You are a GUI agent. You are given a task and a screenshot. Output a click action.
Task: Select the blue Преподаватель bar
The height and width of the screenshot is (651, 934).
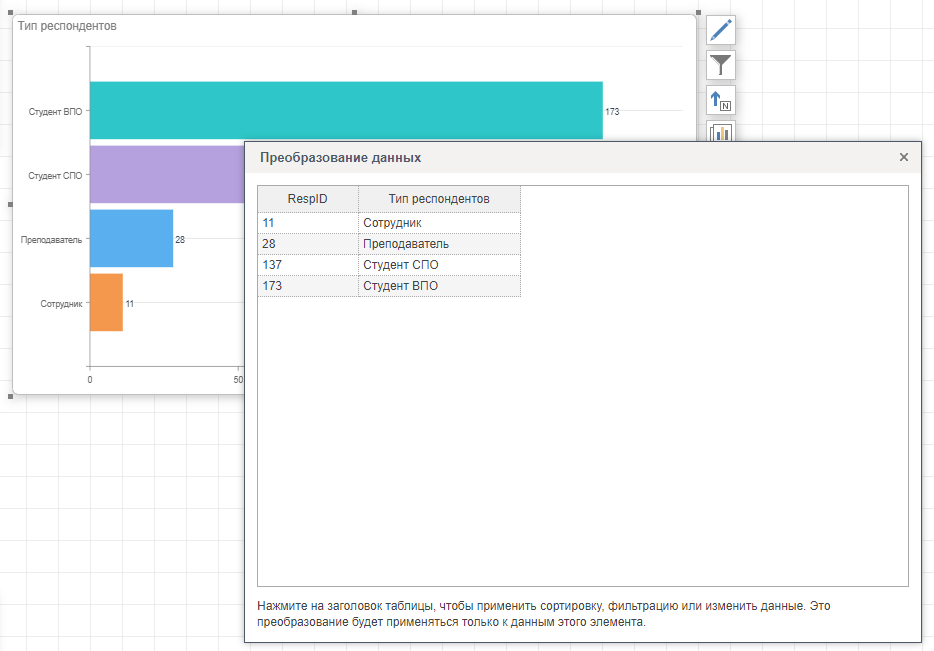[x=131, y=238]
